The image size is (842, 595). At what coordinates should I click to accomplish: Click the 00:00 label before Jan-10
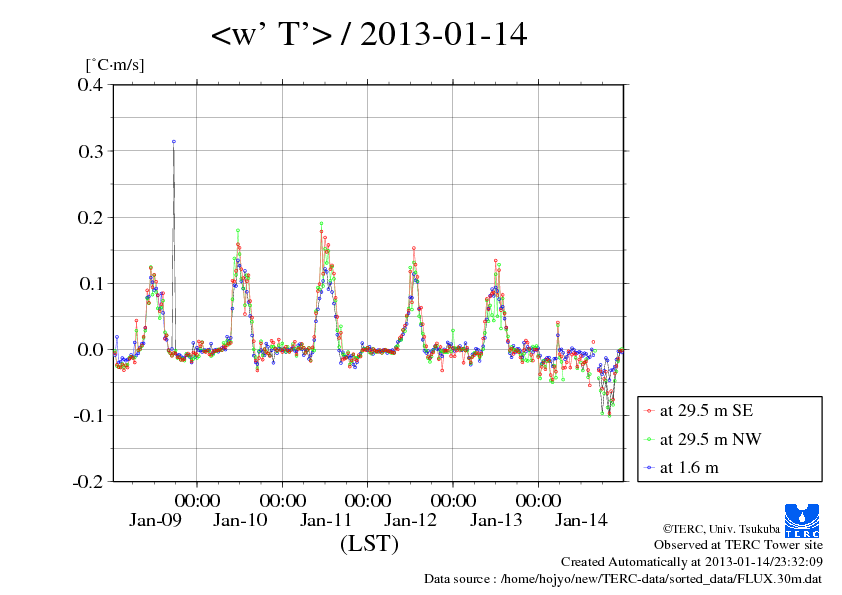click(197, 500)
